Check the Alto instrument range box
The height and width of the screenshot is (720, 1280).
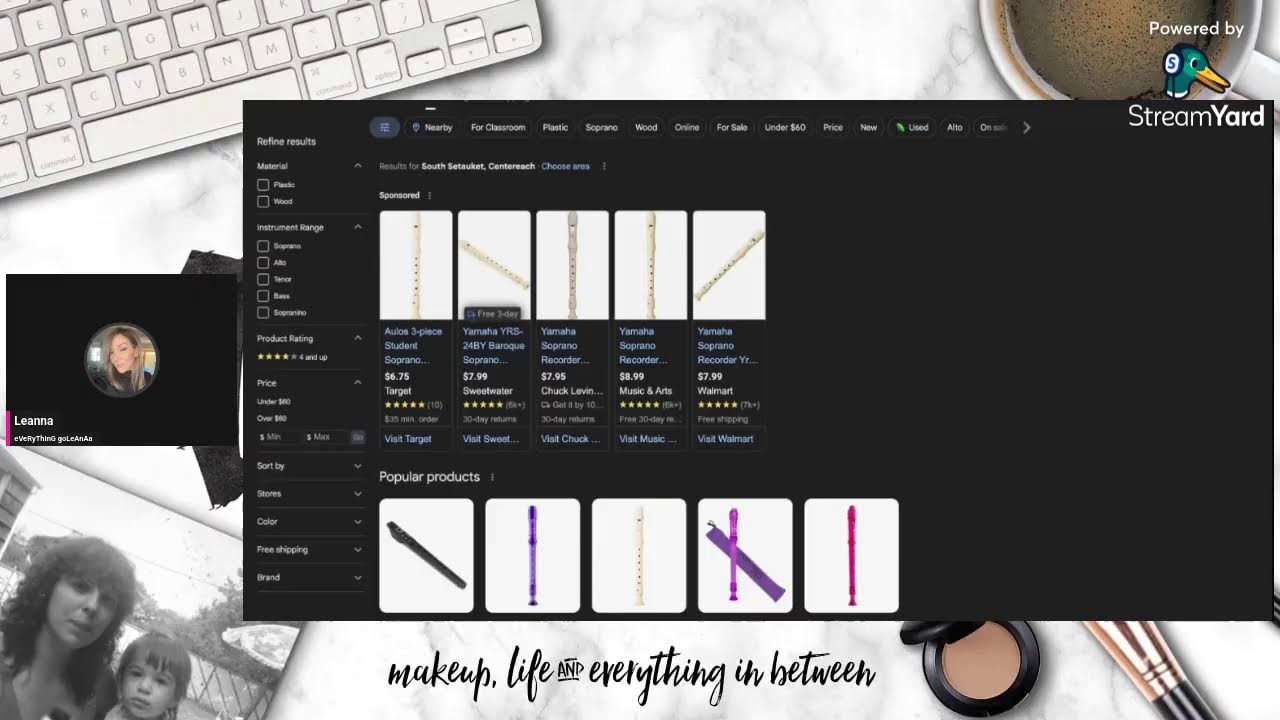[x=263, y=262]
